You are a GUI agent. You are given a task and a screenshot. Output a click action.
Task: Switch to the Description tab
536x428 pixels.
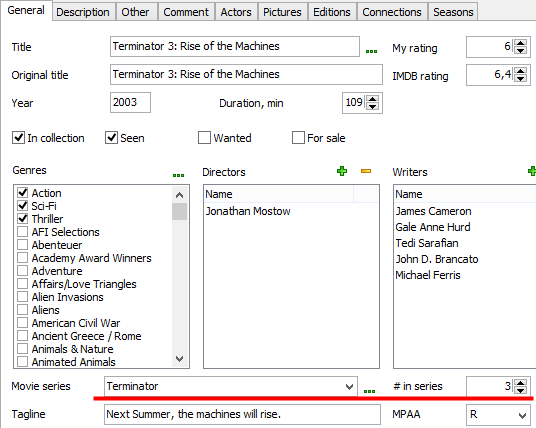pos(83,12)
